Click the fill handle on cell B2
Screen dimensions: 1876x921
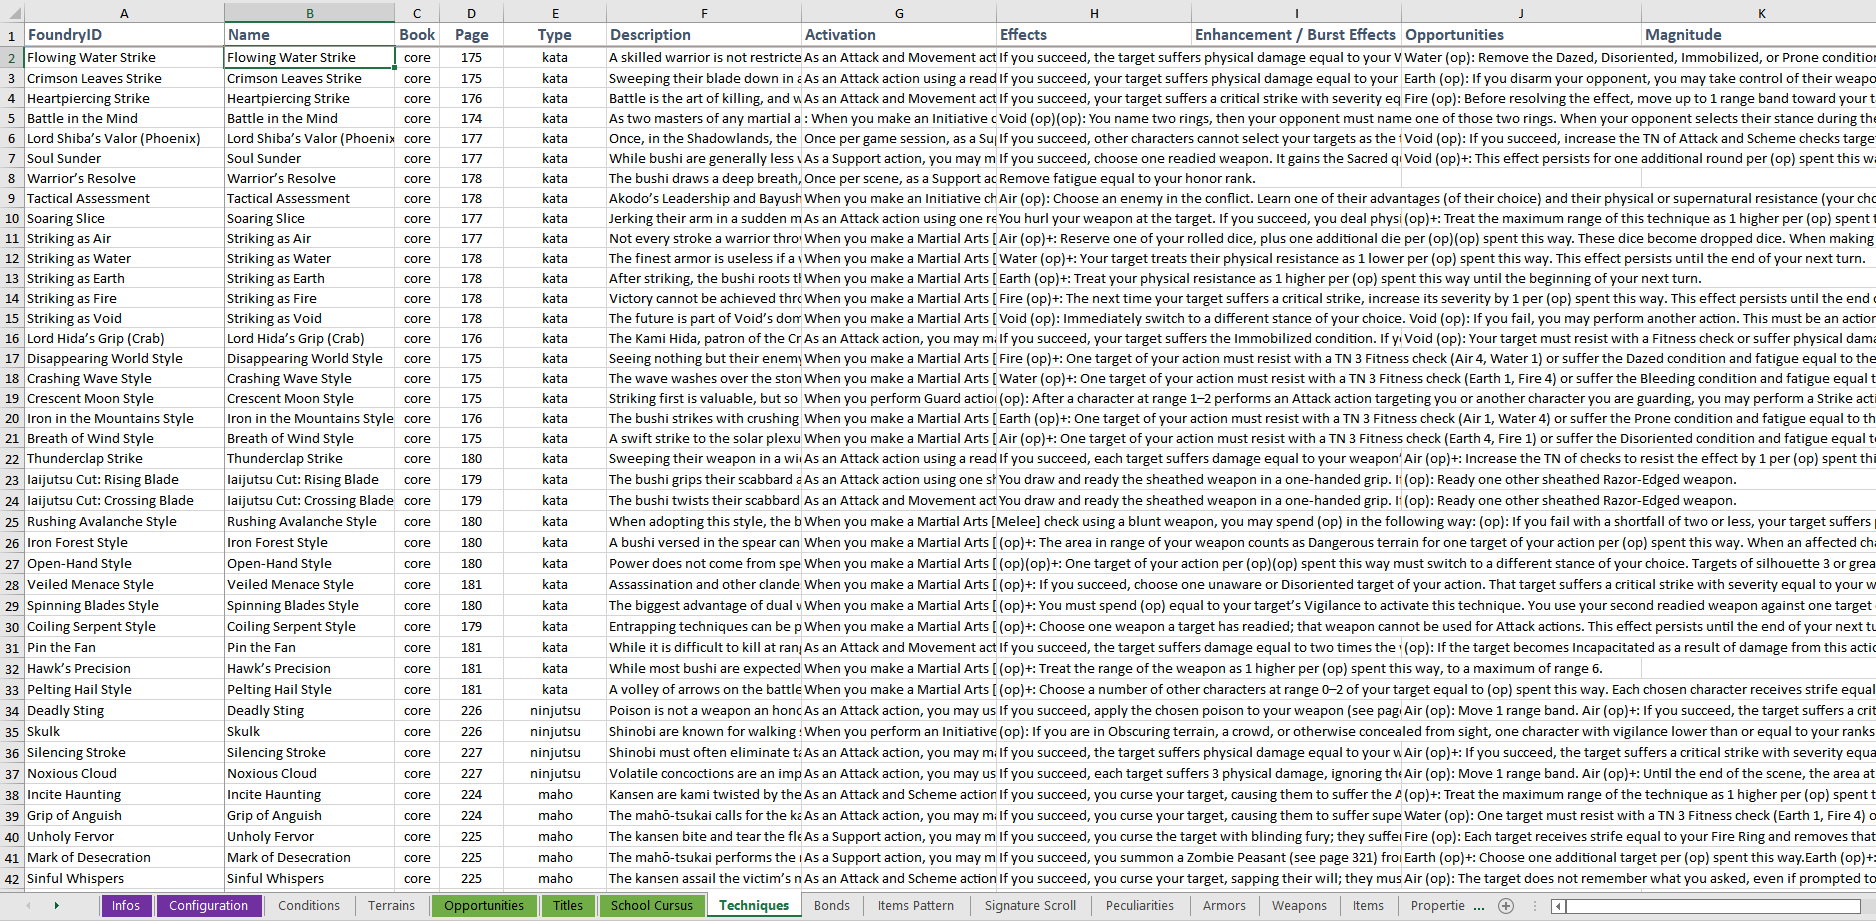pos(395,68)
